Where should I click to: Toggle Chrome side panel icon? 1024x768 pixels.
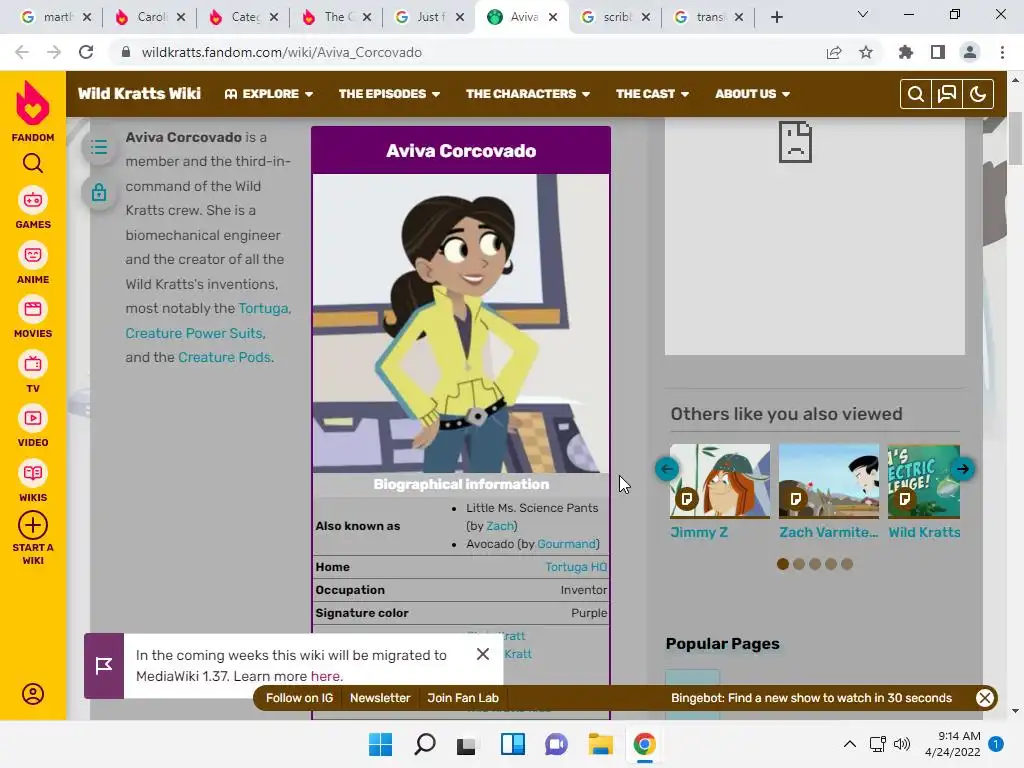coord(938,52)
